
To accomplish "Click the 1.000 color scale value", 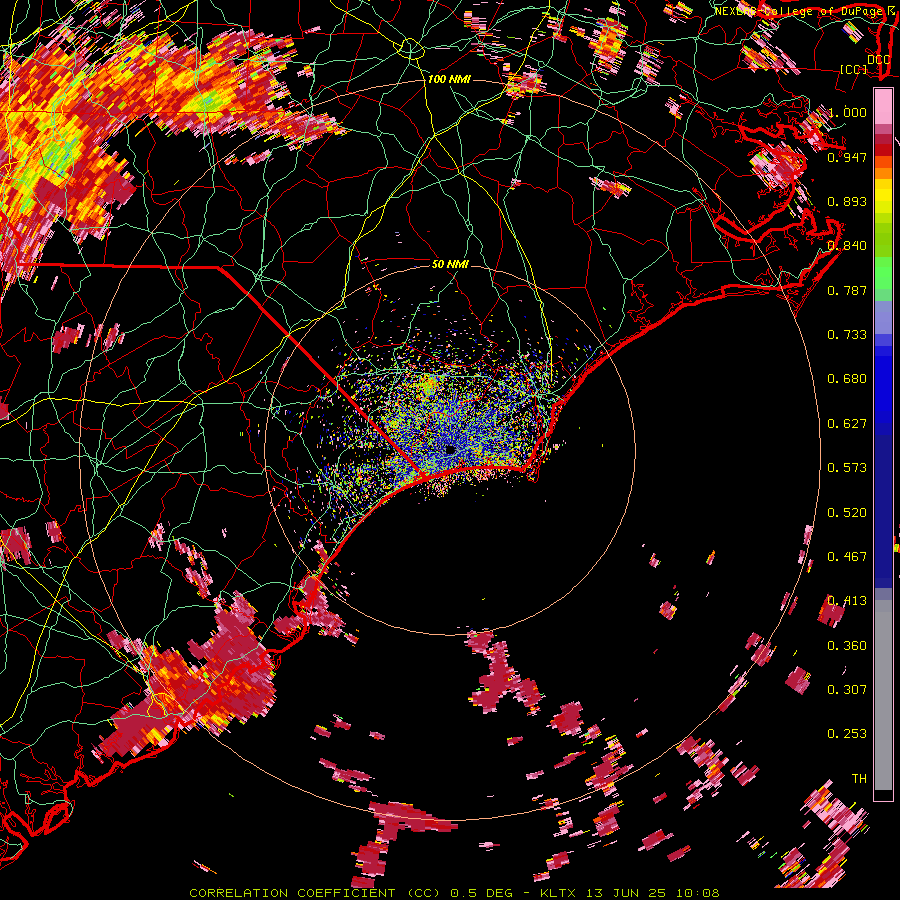I will point(847,112).
